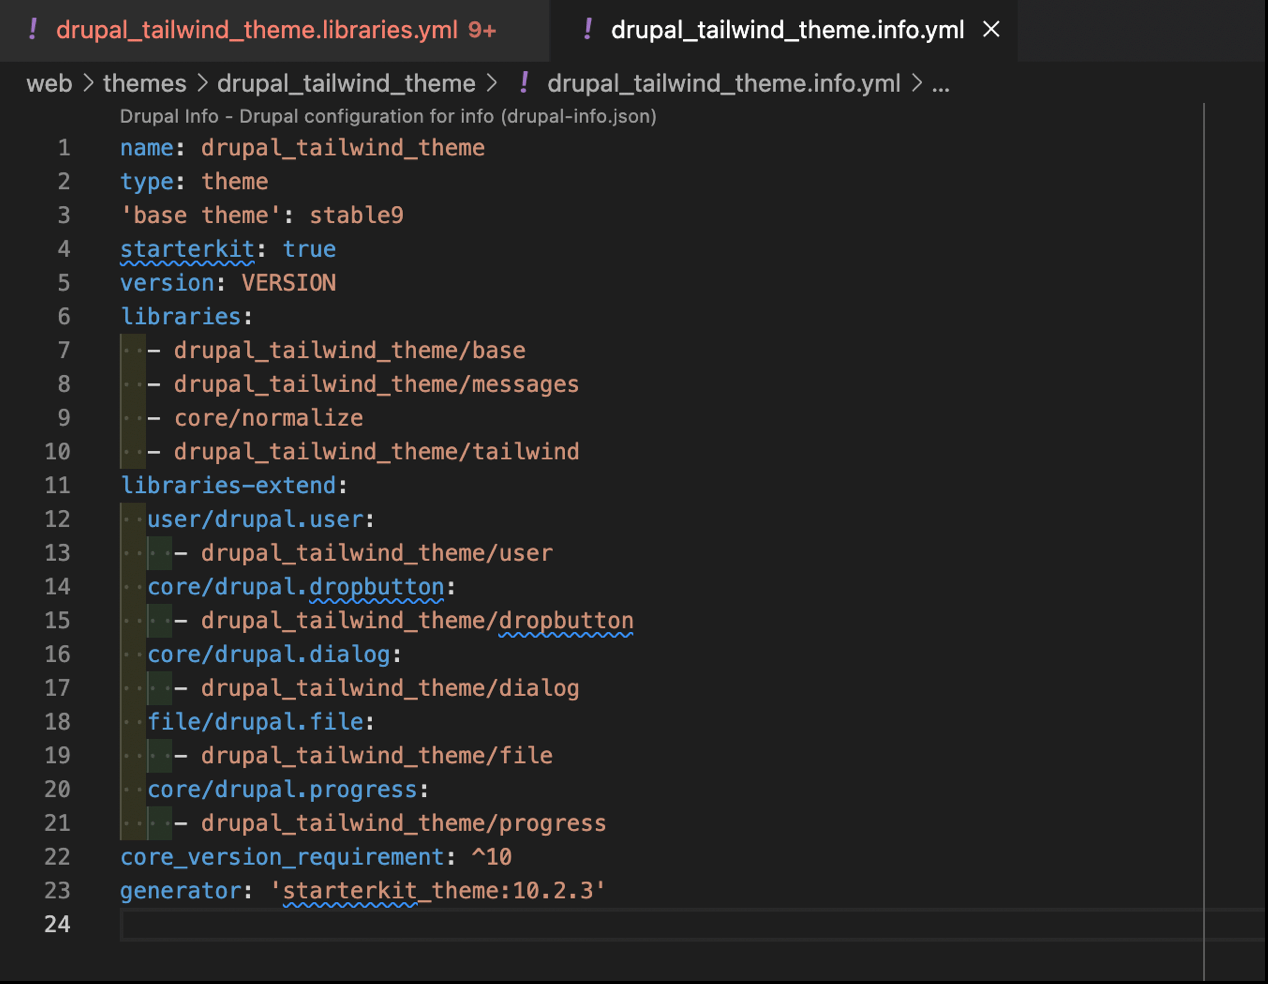Click 'drupal_tailwind_theme/progress' entry

click(x=404, y=823)
